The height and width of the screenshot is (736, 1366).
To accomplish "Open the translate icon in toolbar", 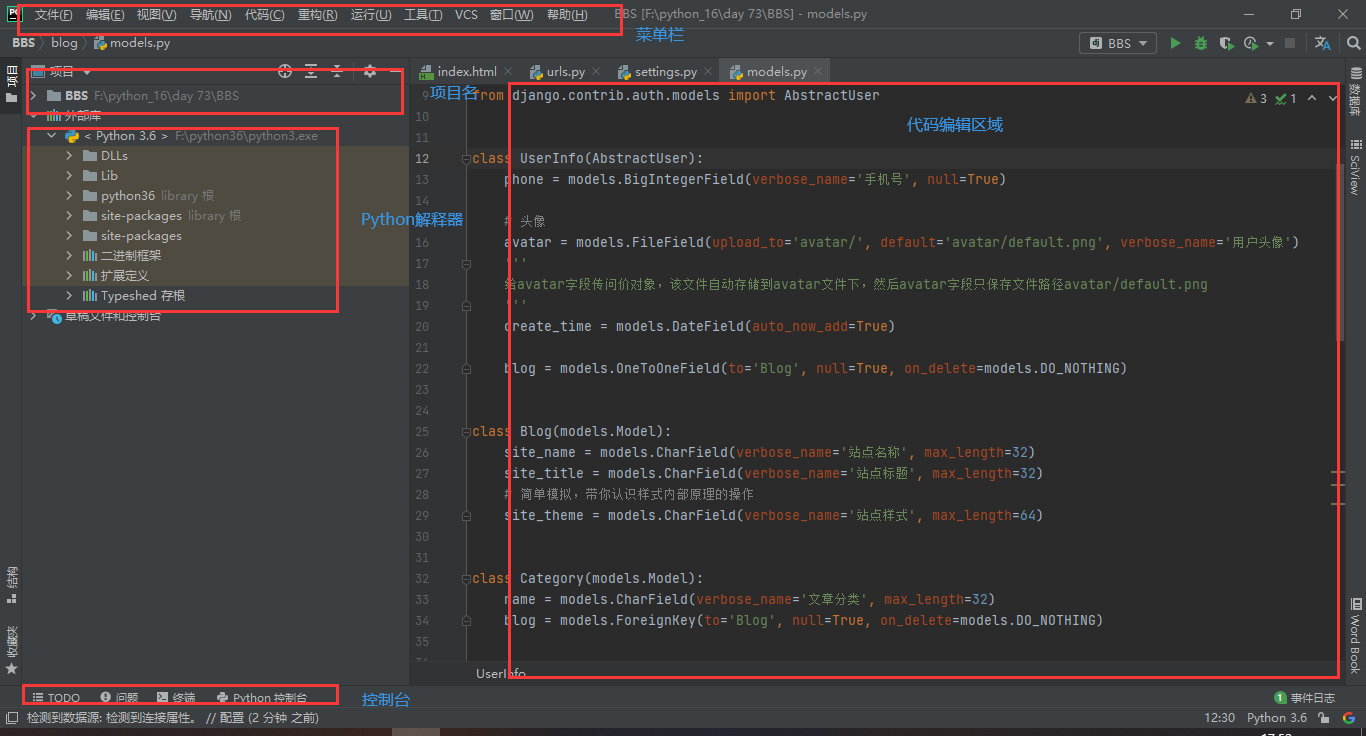I will pyautogui.click(x=1323, y=43).
